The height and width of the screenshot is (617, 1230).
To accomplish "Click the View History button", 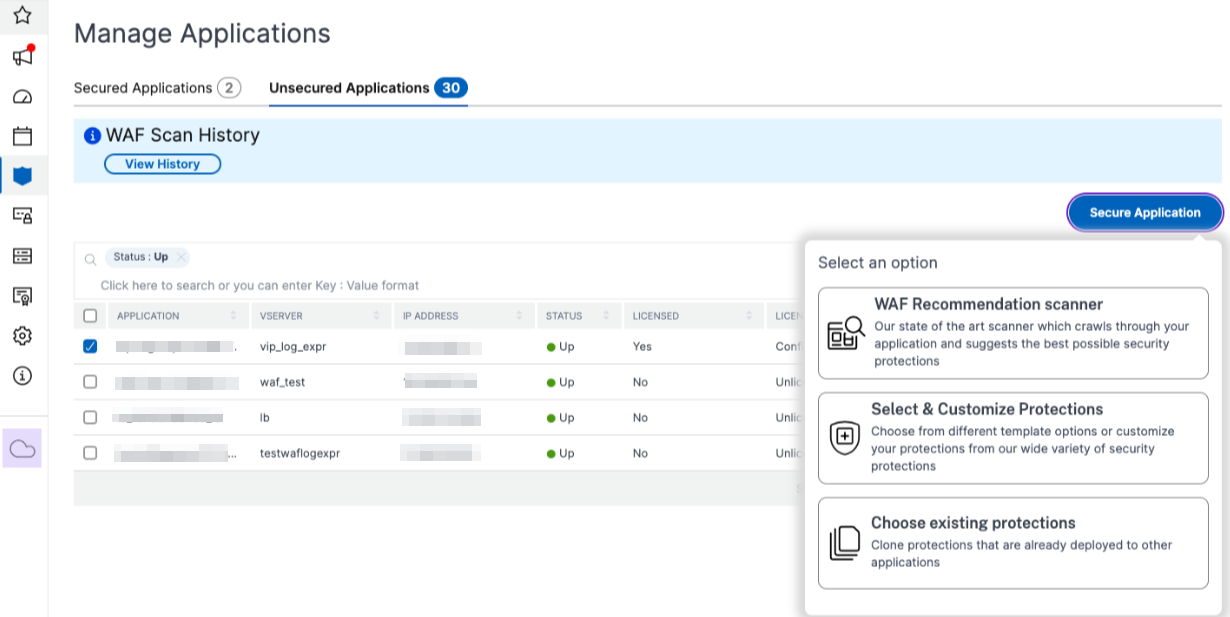I will click(x=162, y=164).
